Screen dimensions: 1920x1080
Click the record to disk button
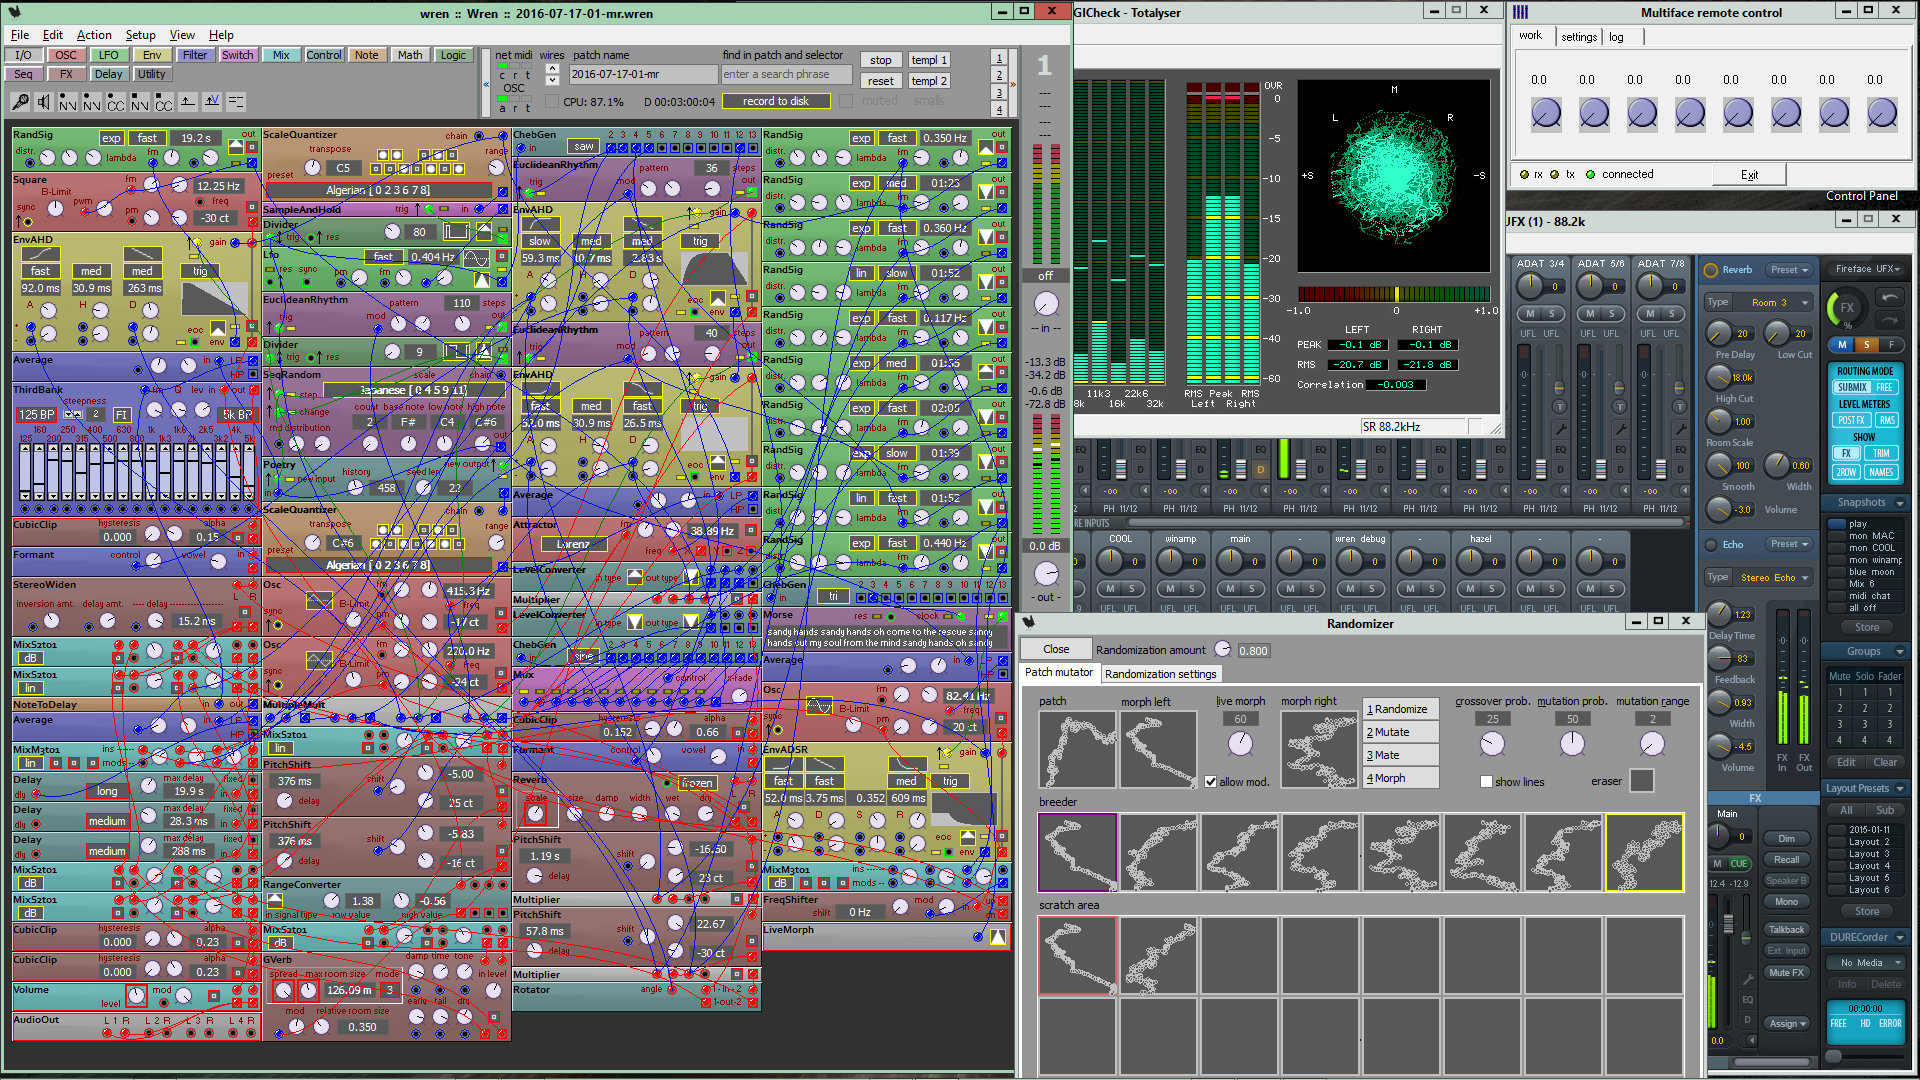tap(776, 101)
